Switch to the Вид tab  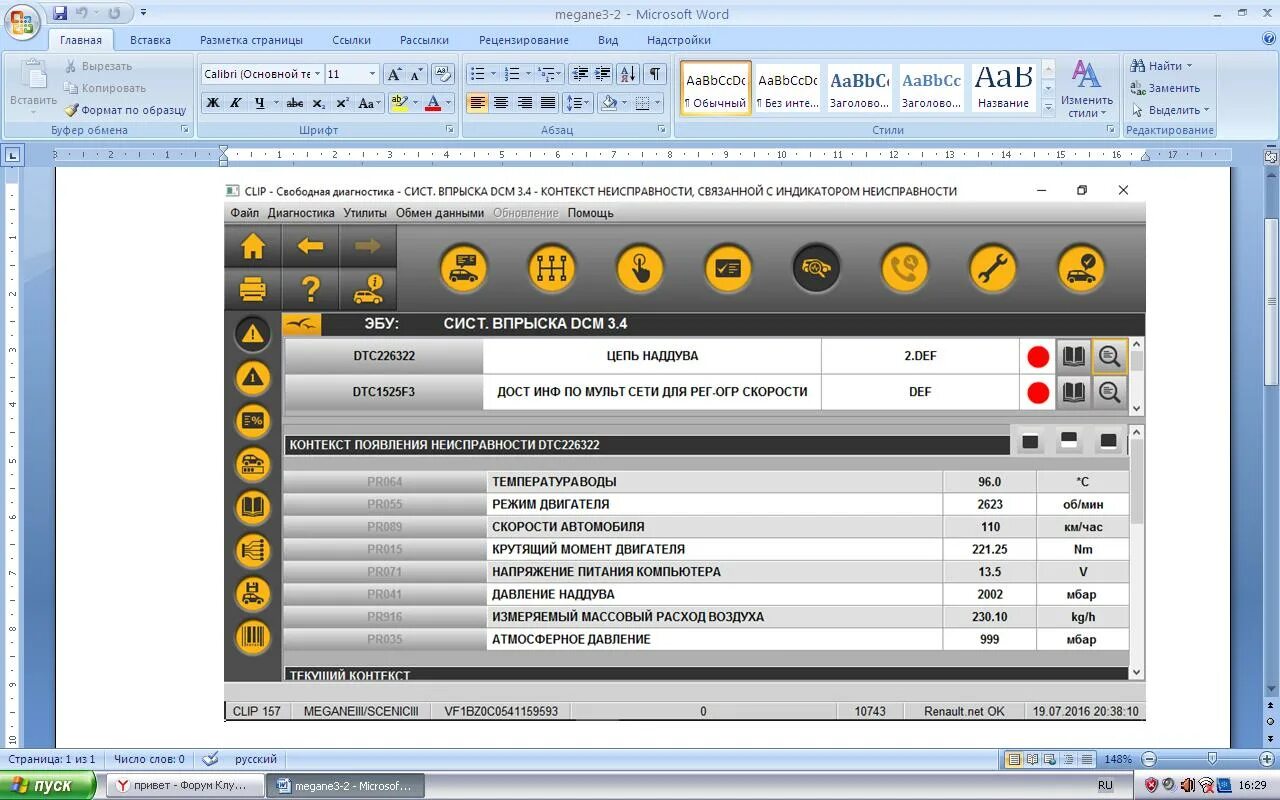point(608,40)
